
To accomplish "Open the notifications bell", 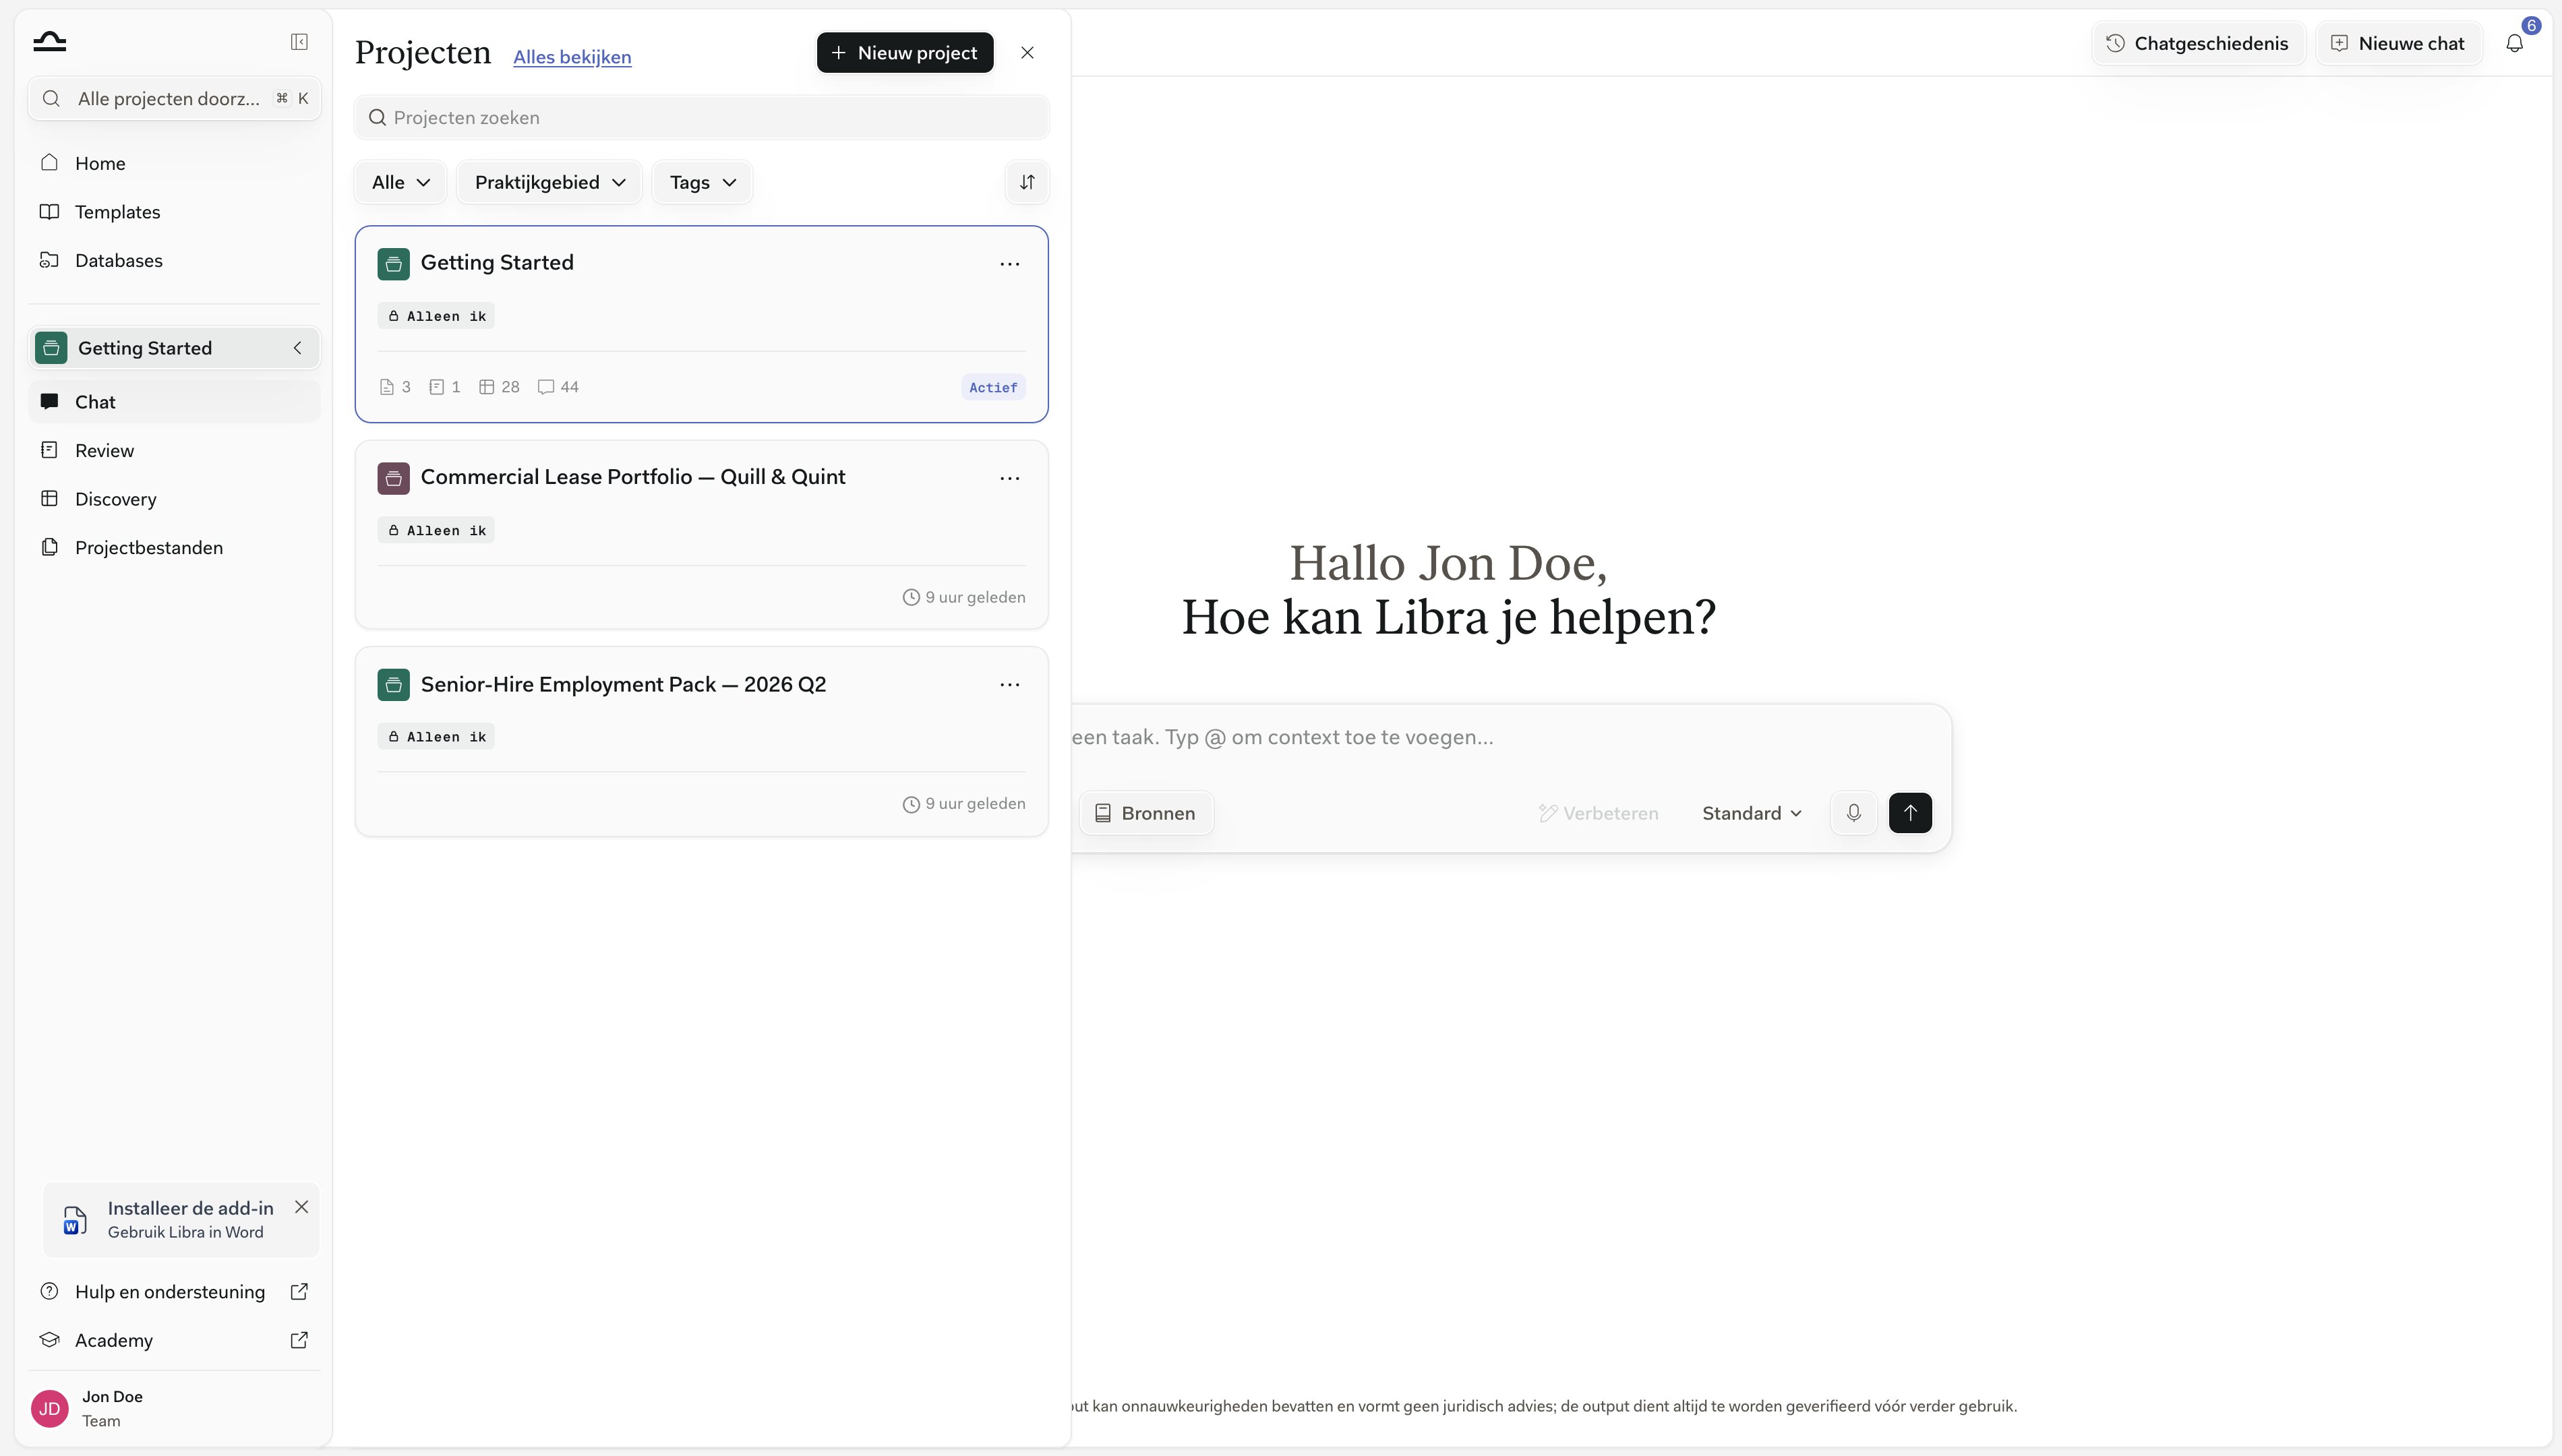I will (x=2514, y=43).
